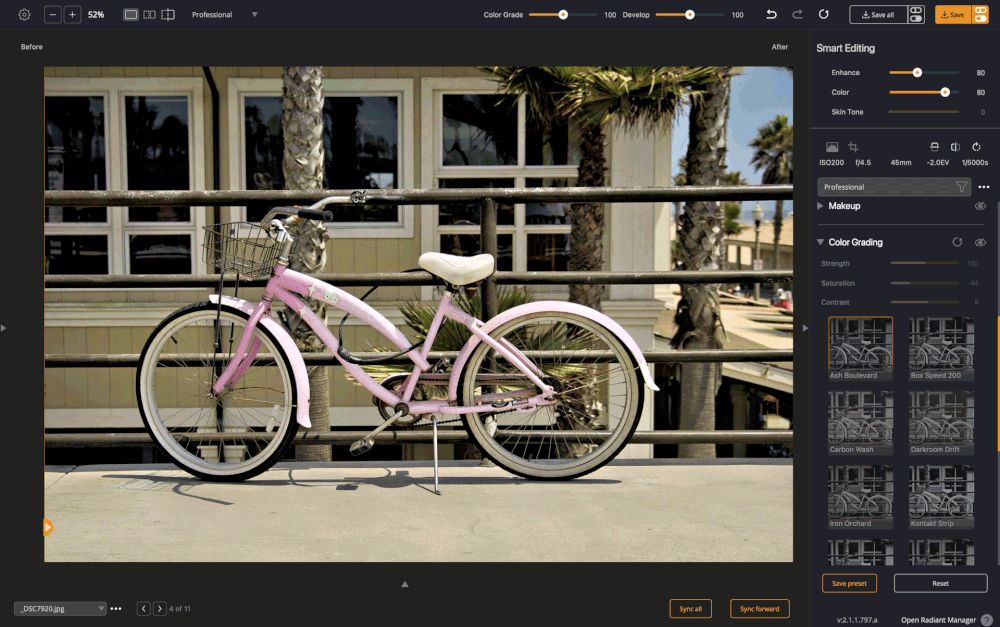
Task: Click the funnel filter icon
Action: tap(961, 187)
